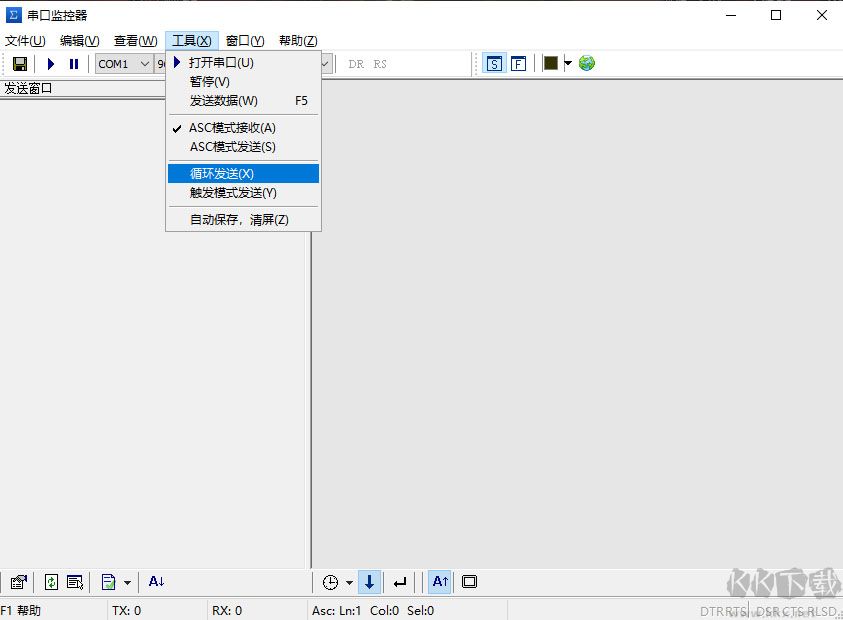Click the dark color swatch near the toolbar
This screenshot has width=843, height=620.
[x=550, y=62]
